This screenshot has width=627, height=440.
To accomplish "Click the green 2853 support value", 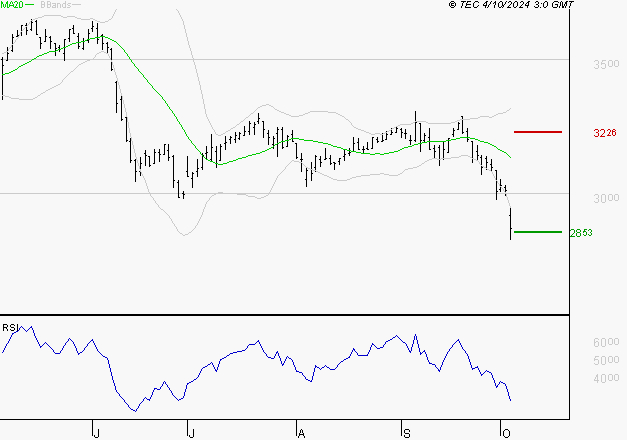I will (581, 233).
